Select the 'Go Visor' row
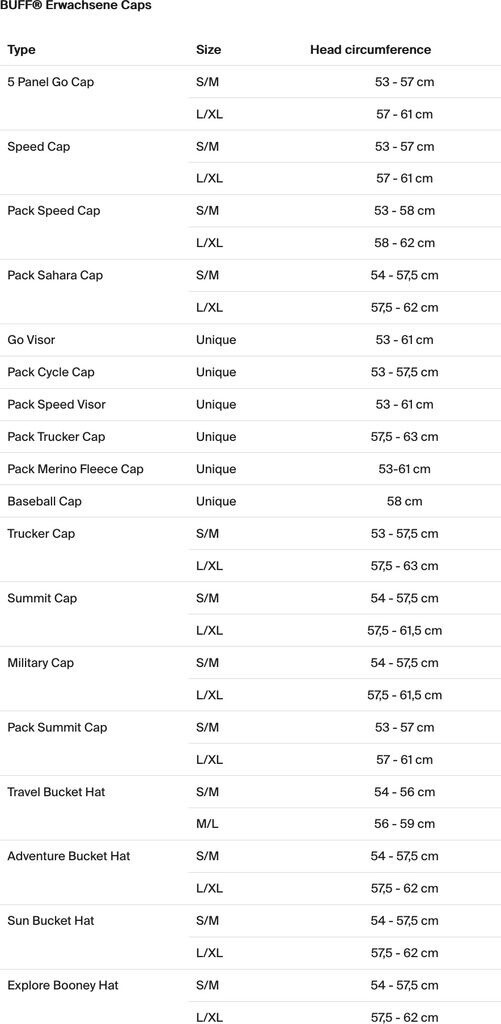 coord(250,340)
